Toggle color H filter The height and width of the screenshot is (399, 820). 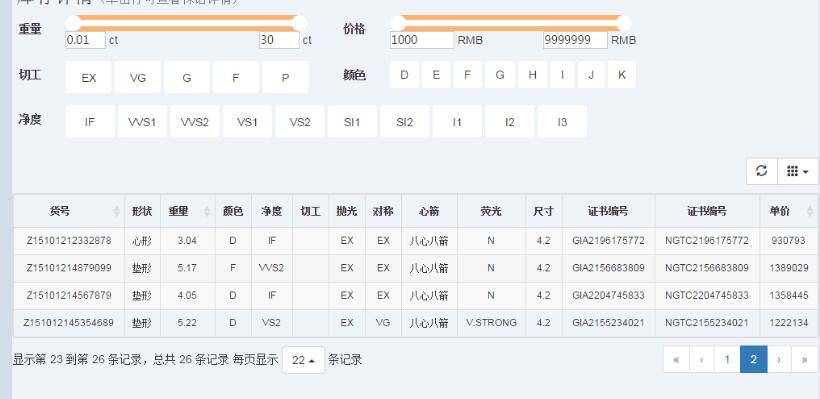(x=532, y=75)
